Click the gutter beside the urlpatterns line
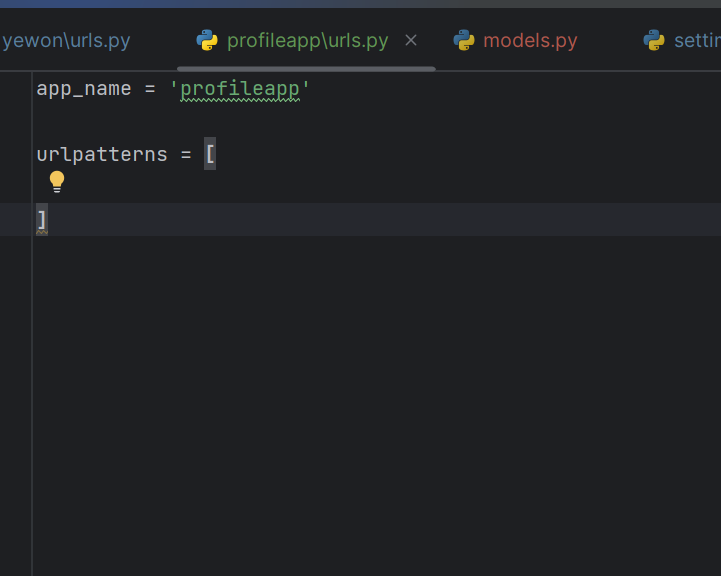 pos(16,154)
